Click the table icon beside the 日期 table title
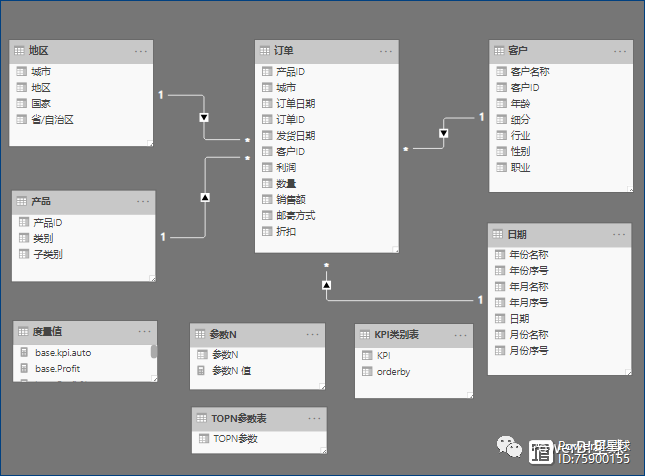645x476 pixels. click(x=498, y=234)
